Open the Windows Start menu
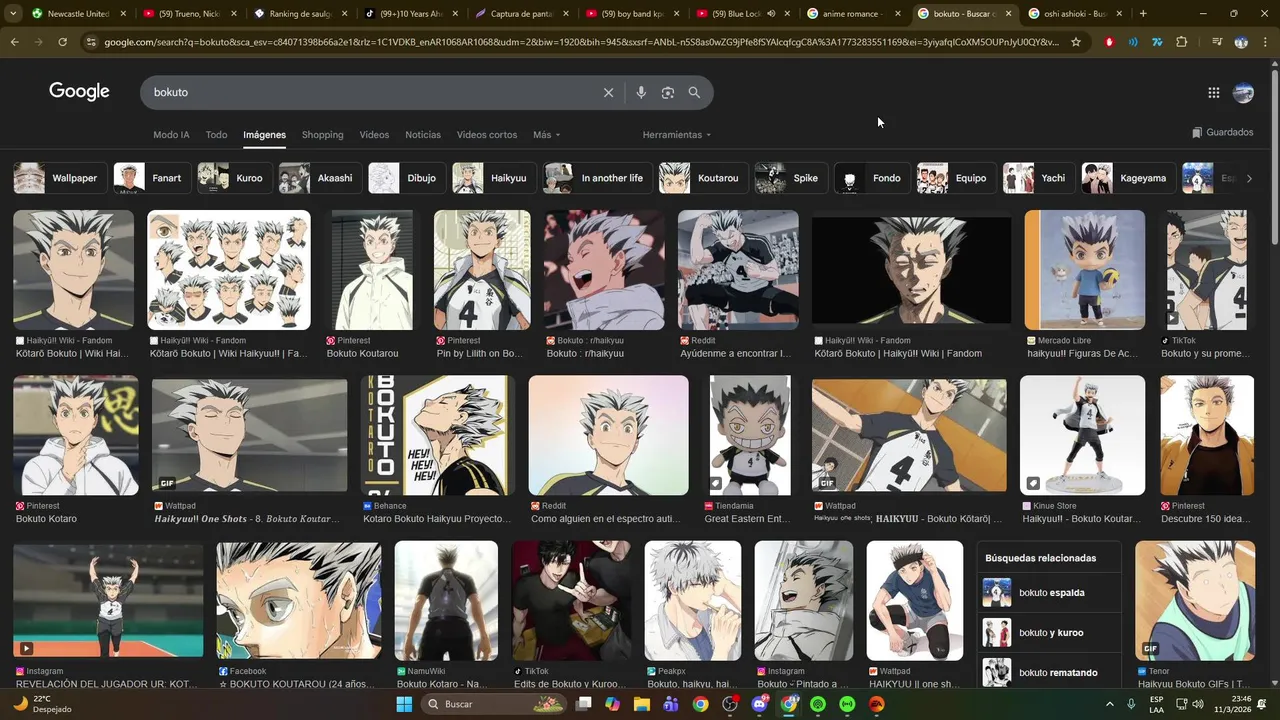Viewport: 1280px width, 720px height. click(x=404, y=704)
